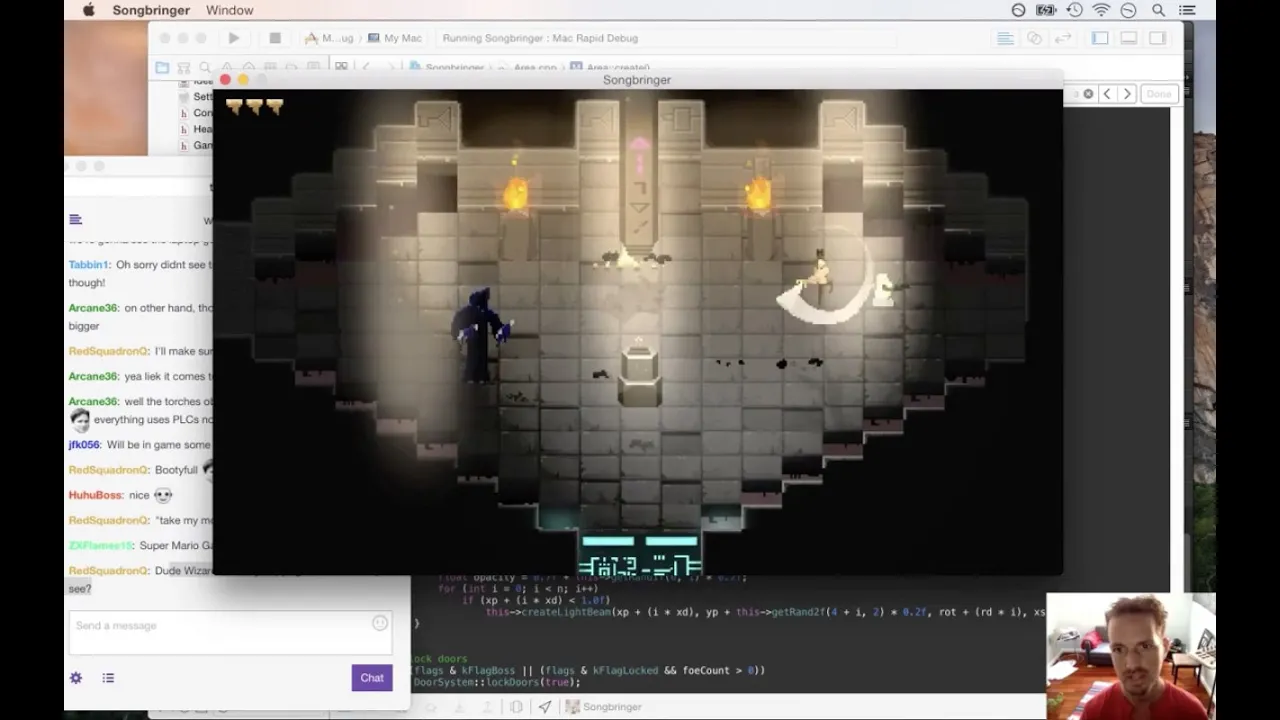Screen dimensions: 1280x720
Task: Open the Window menu
Action: (229, 10)
